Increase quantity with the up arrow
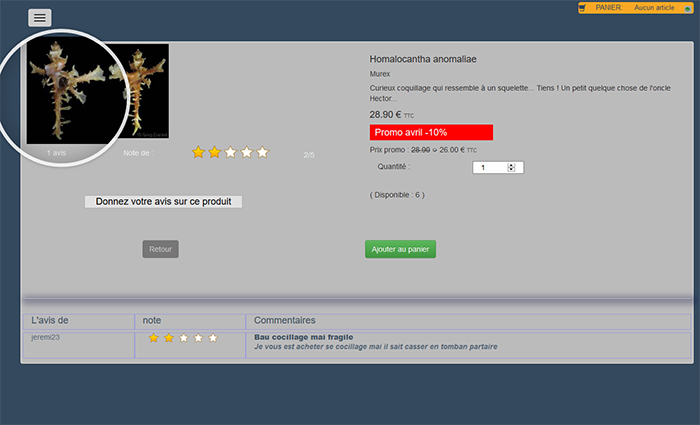Viewport: 700px width, 425px height. [x=511, y=165]
